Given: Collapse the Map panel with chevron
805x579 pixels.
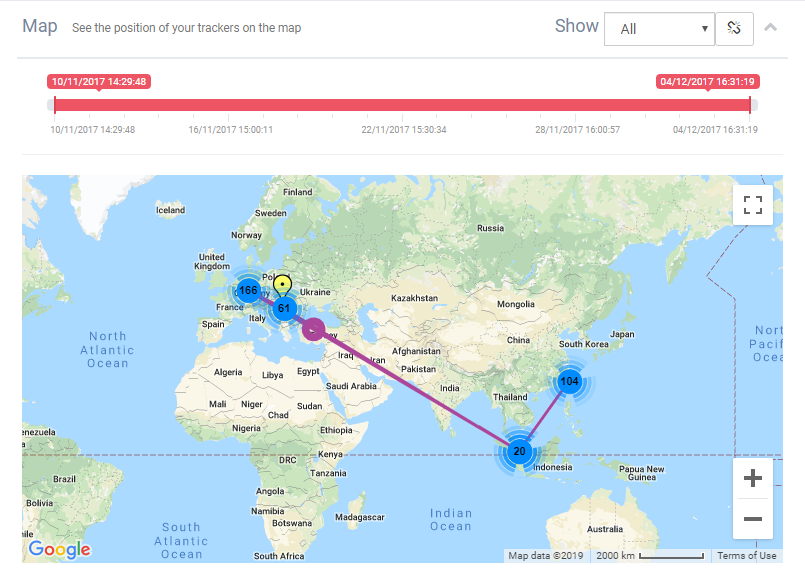Looking at the screenshot, I should (770, 27).
